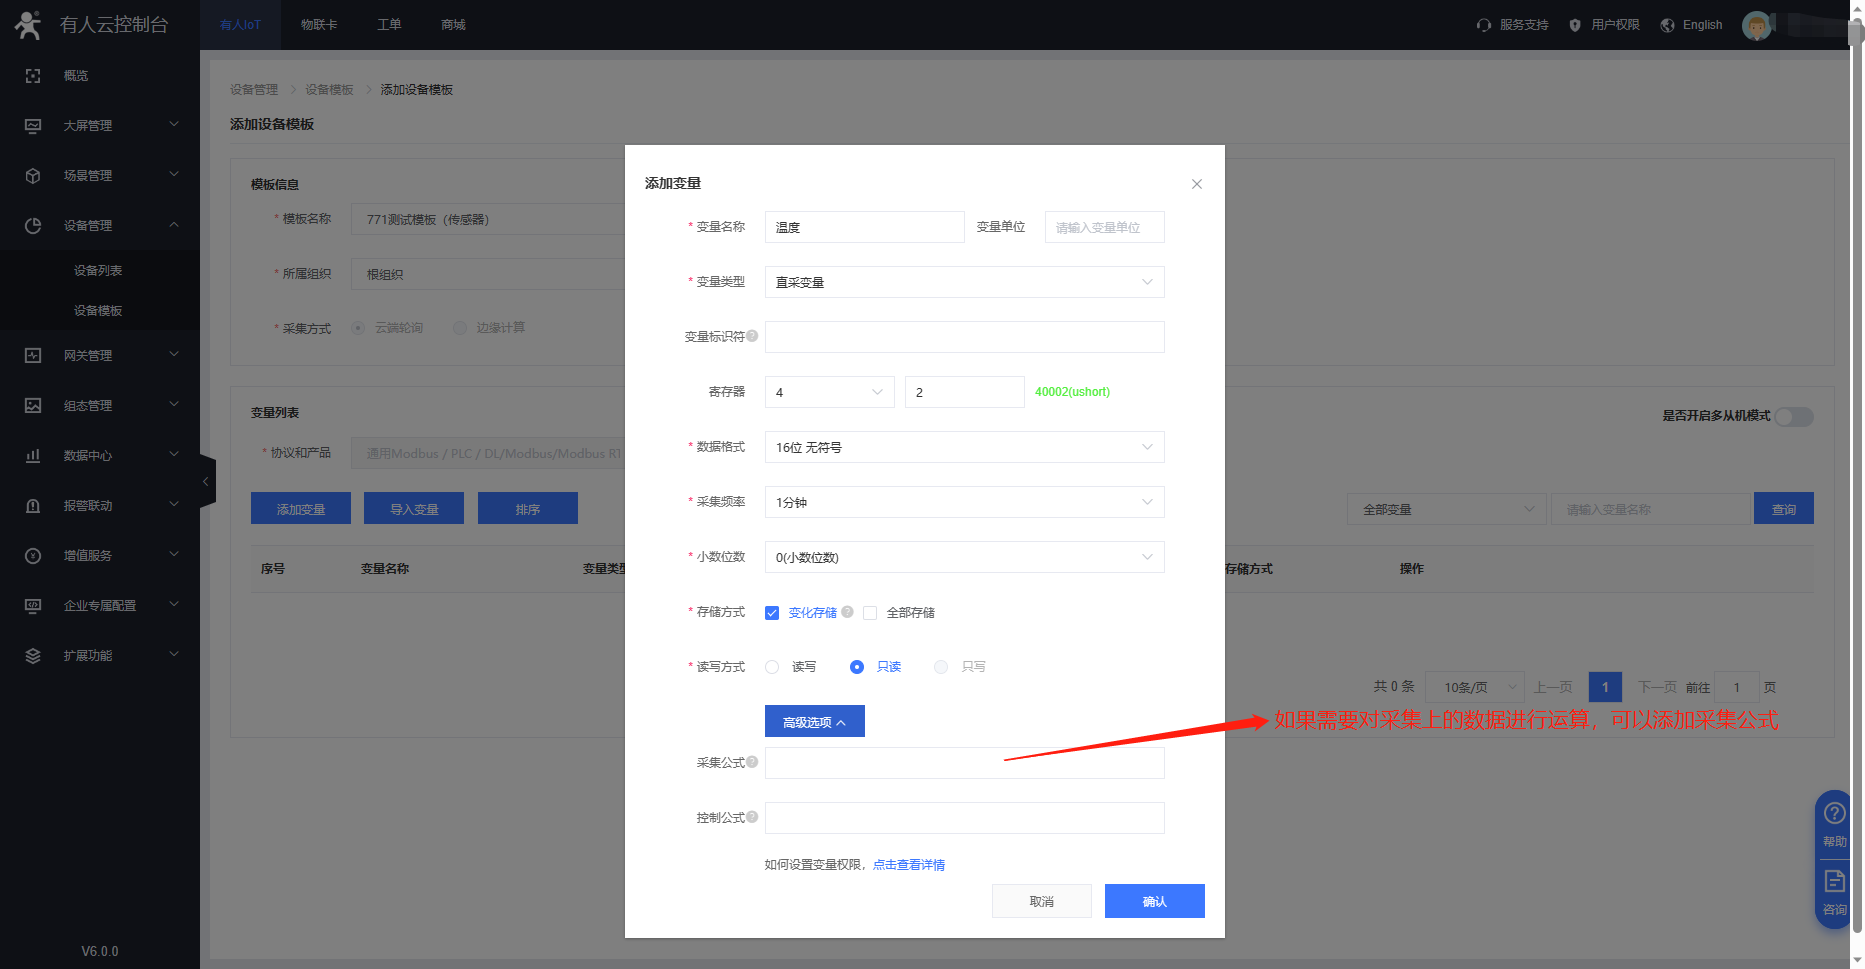Open the 物联卡 top navigation tab

(319, 25)
